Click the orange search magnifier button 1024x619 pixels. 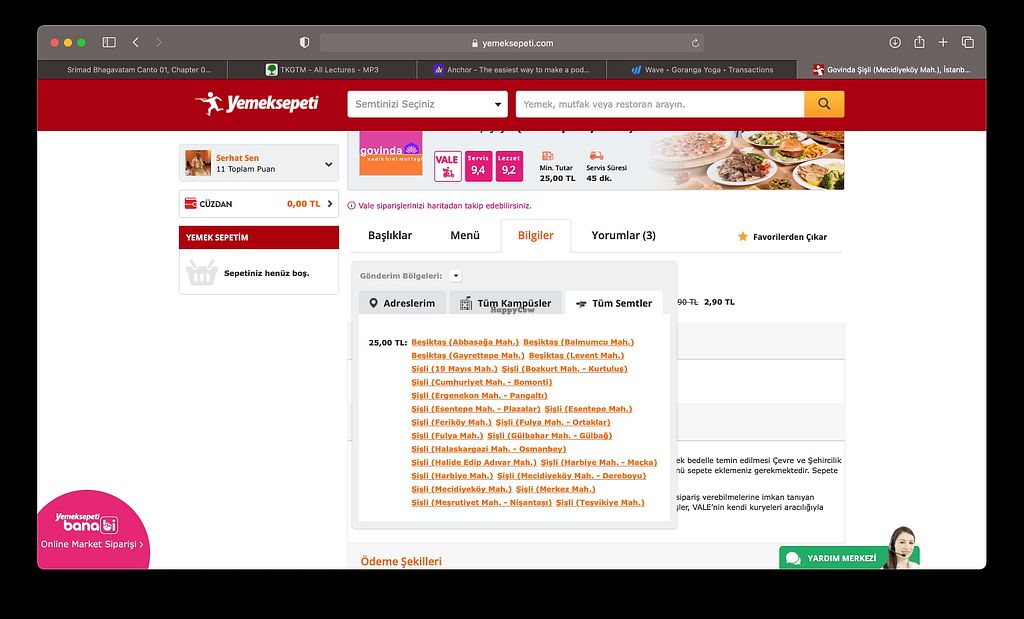tap(824, 104)
